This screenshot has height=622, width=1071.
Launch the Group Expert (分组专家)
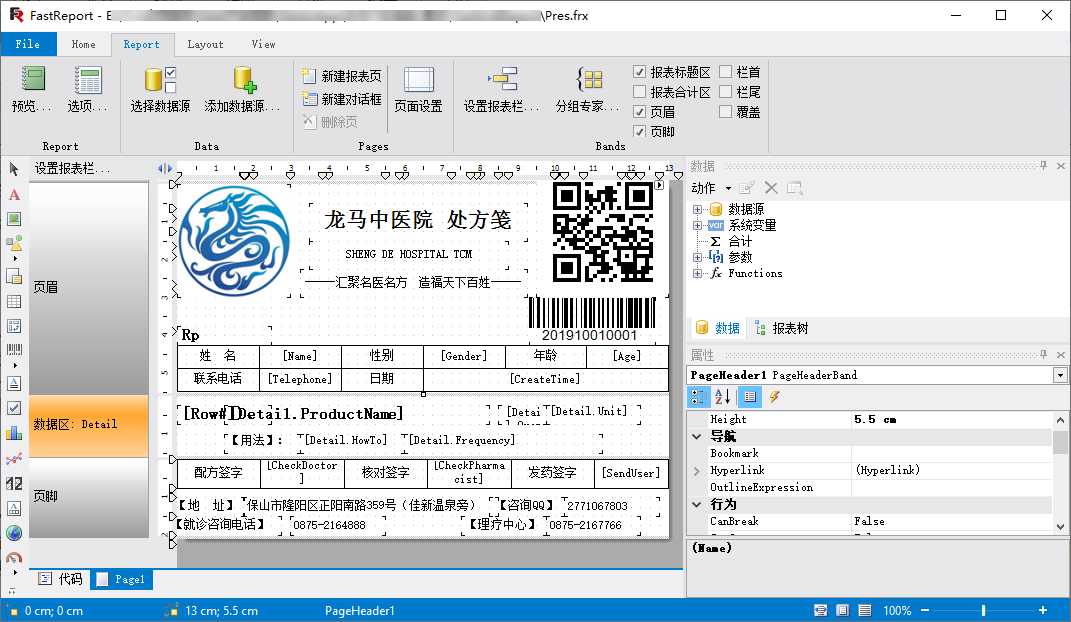(x=587, y=89)
